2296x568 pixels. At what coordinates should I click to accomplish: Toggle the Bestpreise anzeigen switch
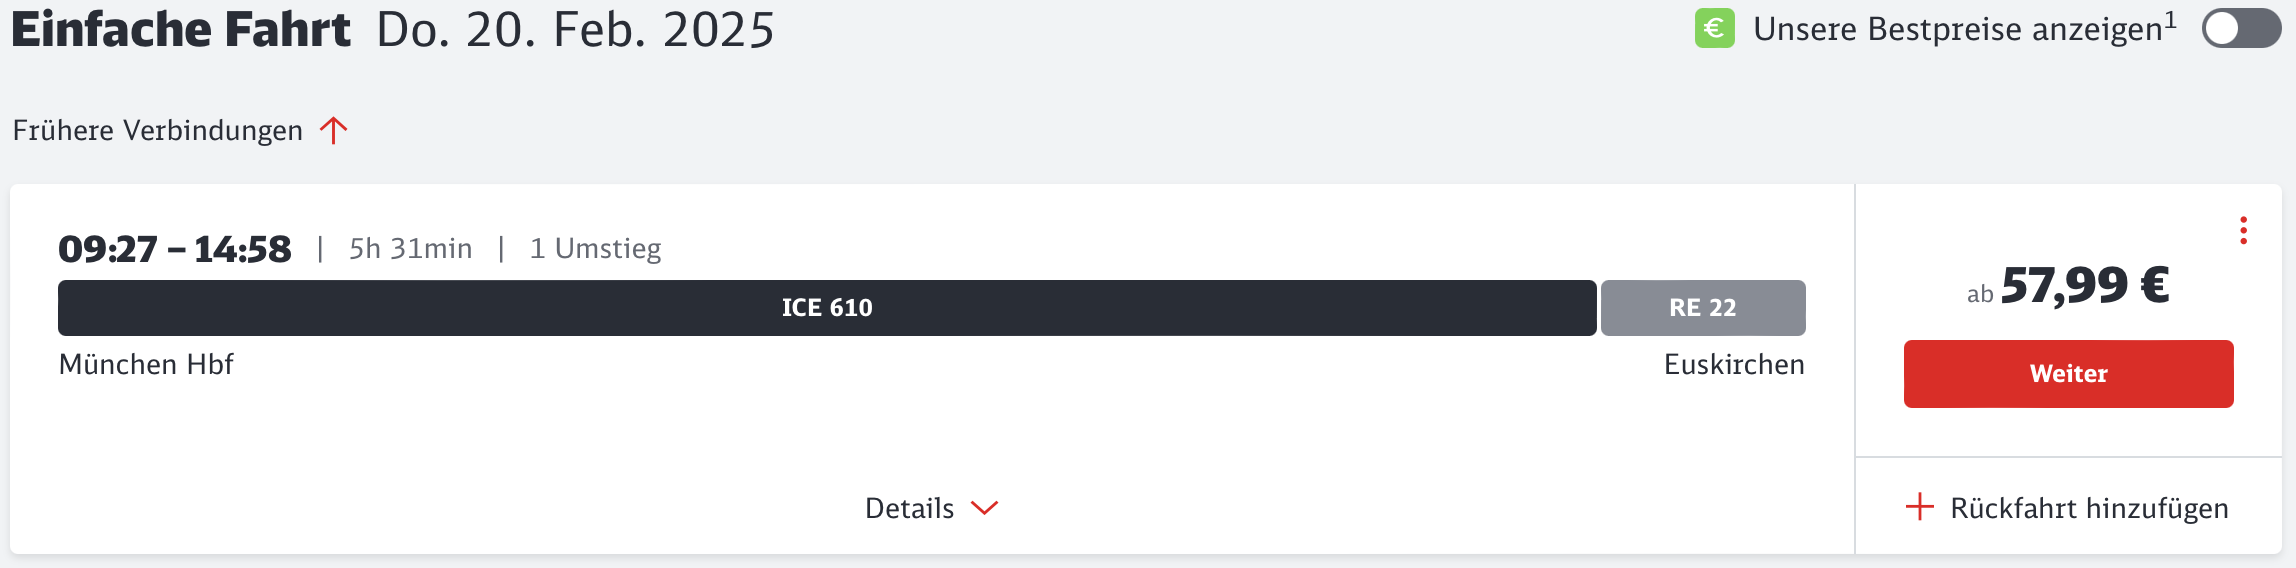(x=2241, y=28)
